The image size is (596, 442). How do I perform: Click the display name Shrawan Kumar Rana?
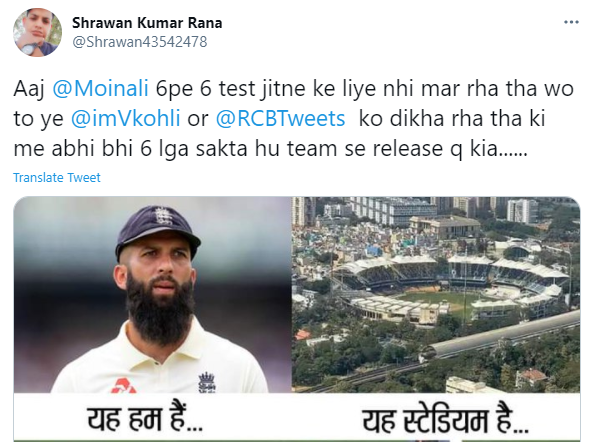[x=147, y=23]
